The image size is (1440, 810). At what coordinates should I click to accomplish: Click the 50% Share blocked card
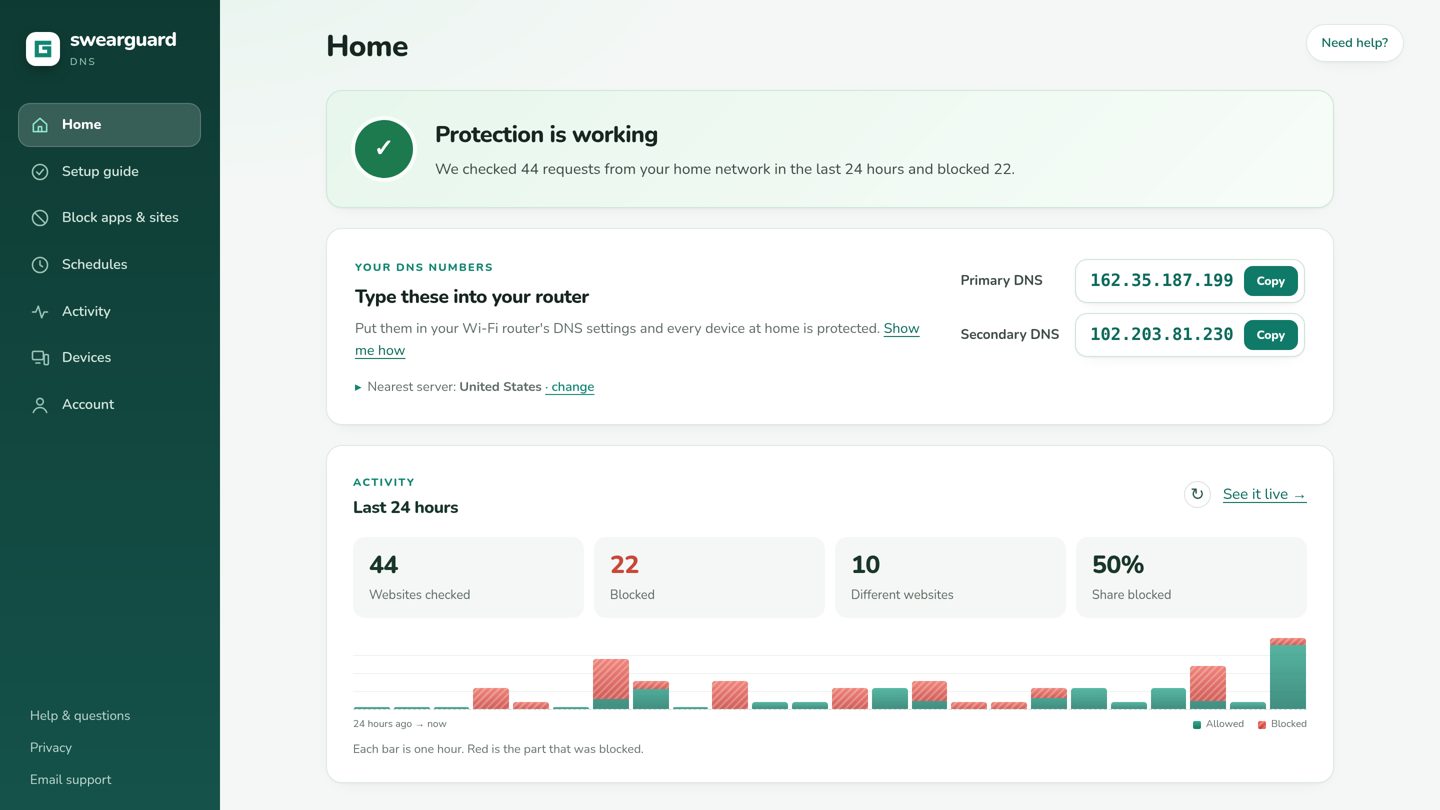1191,577
